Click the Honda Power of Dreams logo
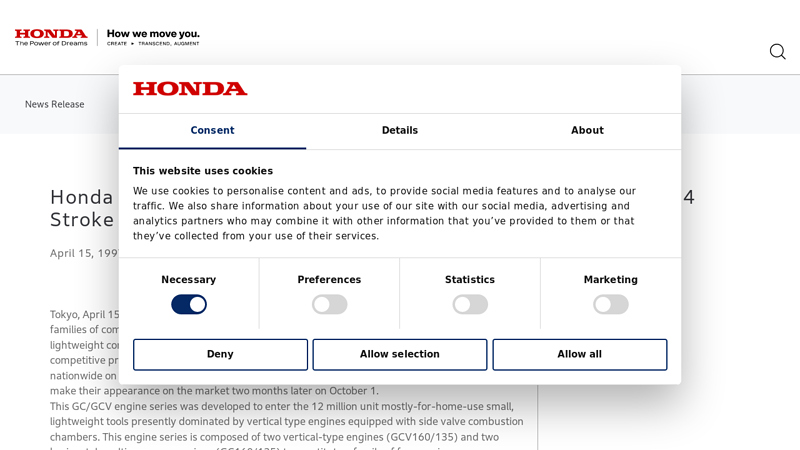This screenshot has width=800, height=450. 51,37
